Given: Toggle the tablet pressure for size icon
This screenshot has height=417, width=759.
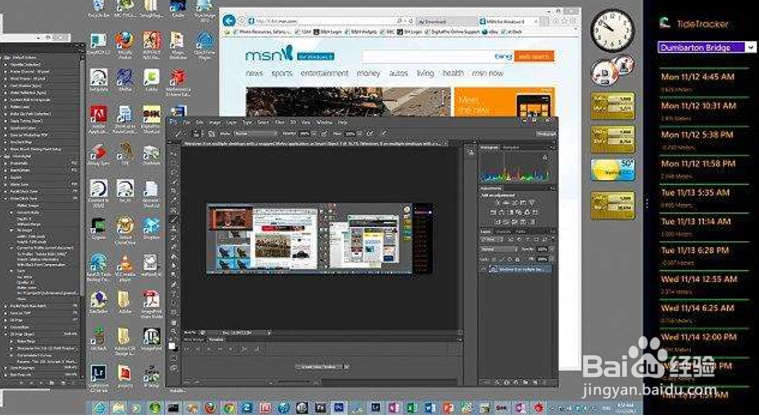Looking at the screenshot, I should tap(383, 133).
